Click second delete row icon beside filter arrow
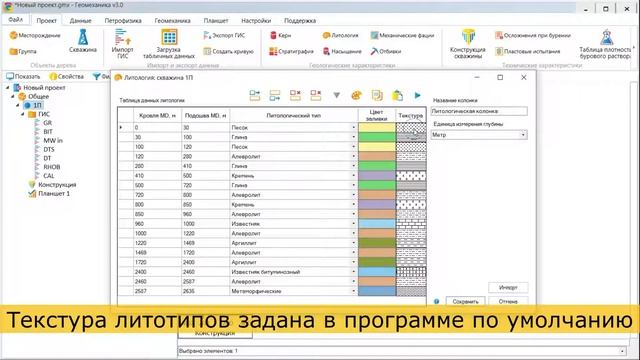This screenshot has height=360, width=640. coord(316,96)
